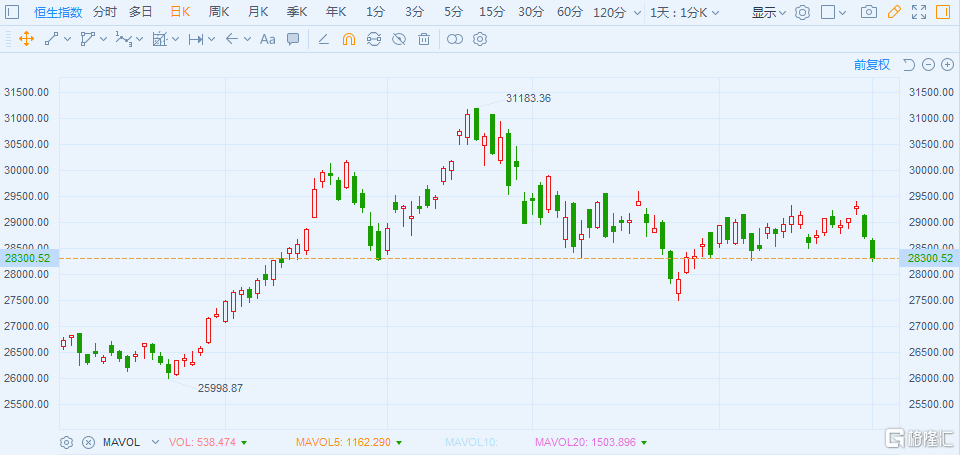The width and height of the screenshot is (960, 455).
Task: Open MAVOL indicator settings gear
Action: [x=67, y=442]
